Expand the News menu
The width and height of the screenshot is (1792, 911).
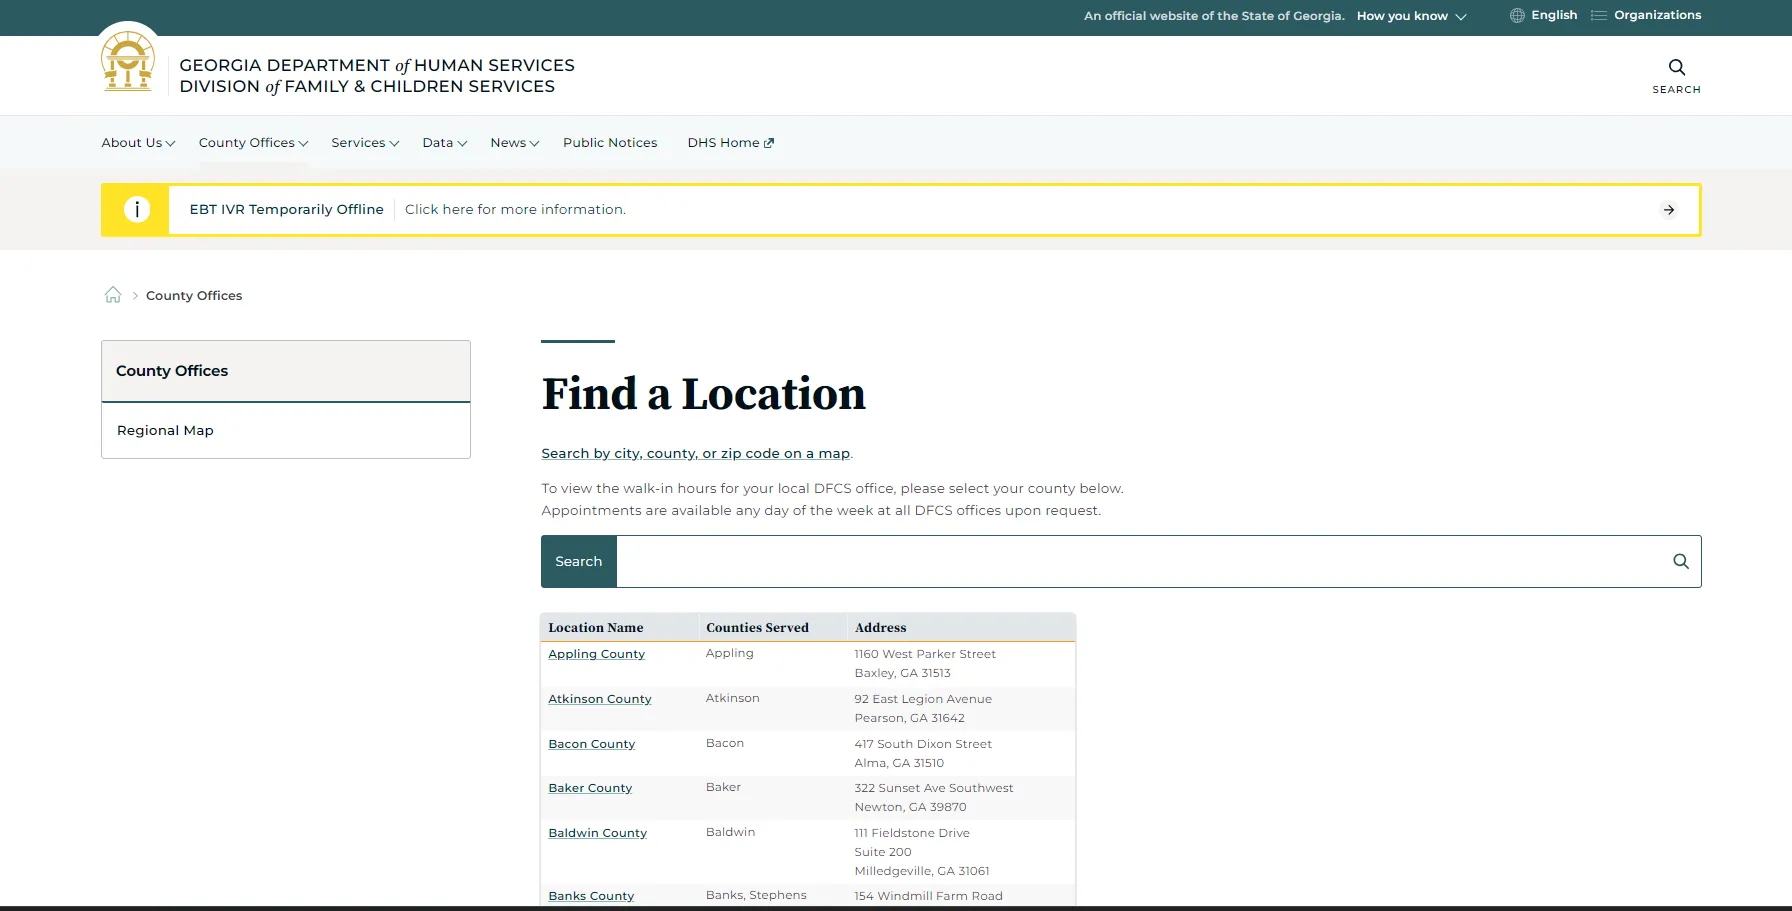click(514, 143)
